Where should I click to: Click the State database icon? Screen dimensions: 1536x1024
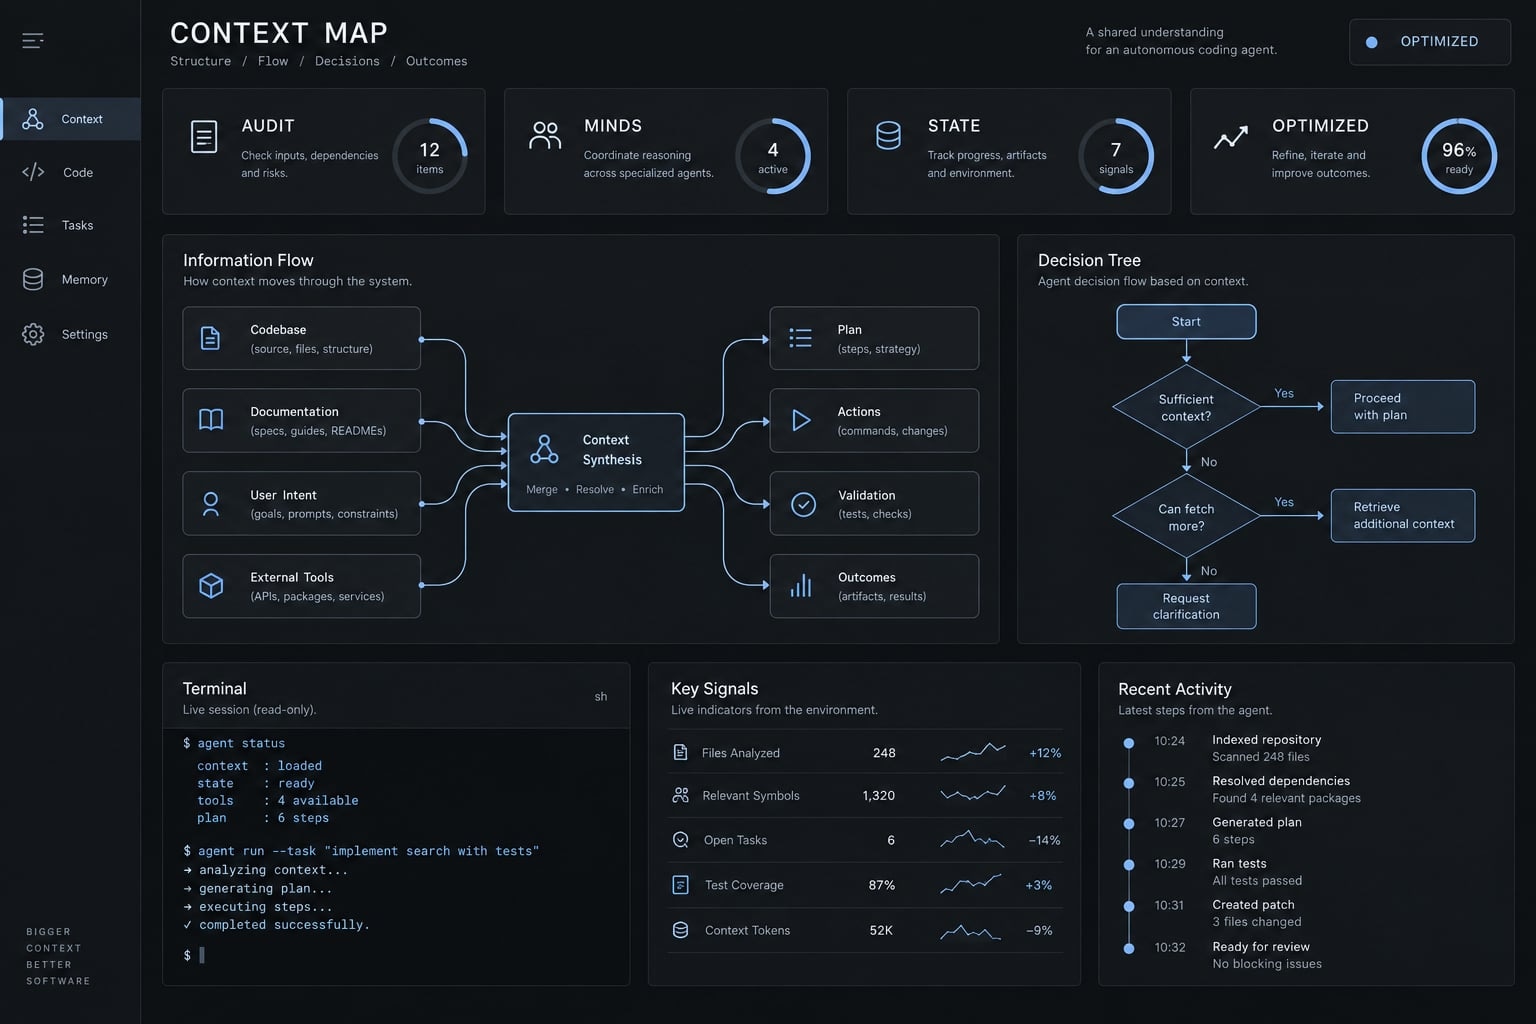(888, 136)
